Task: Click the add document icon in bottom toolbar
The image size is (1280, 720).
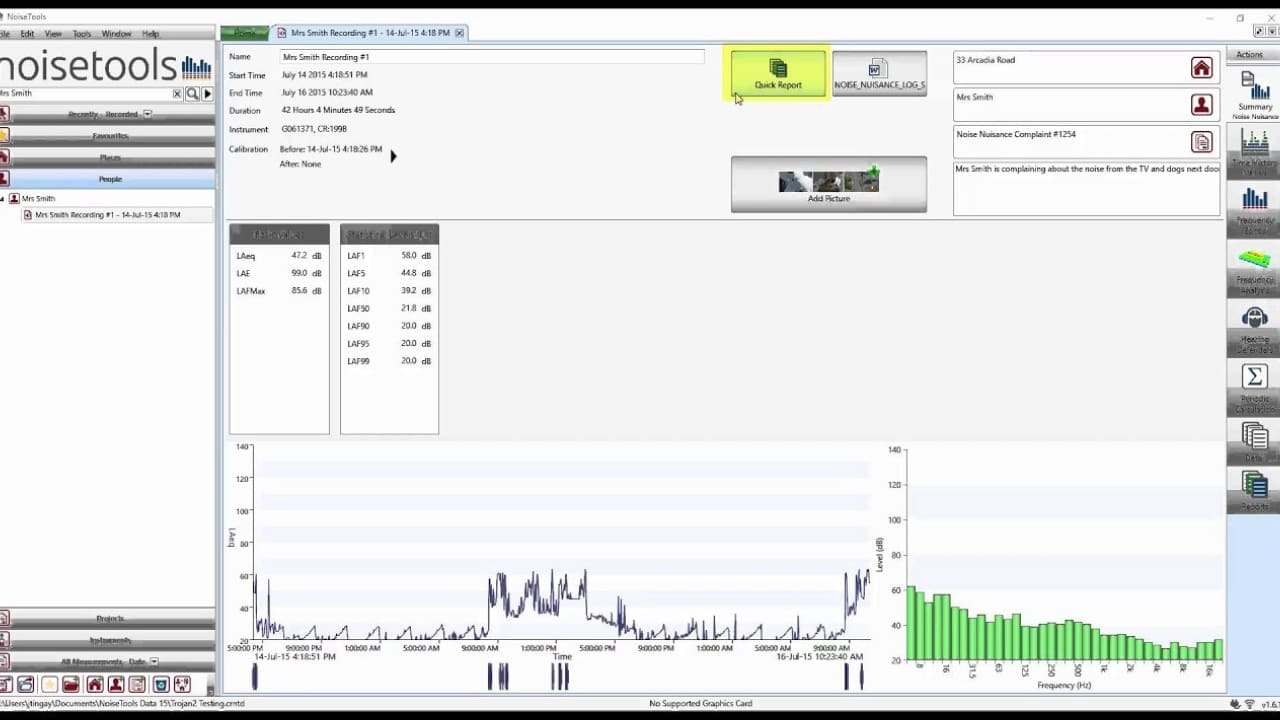Action: click(137, 685)
